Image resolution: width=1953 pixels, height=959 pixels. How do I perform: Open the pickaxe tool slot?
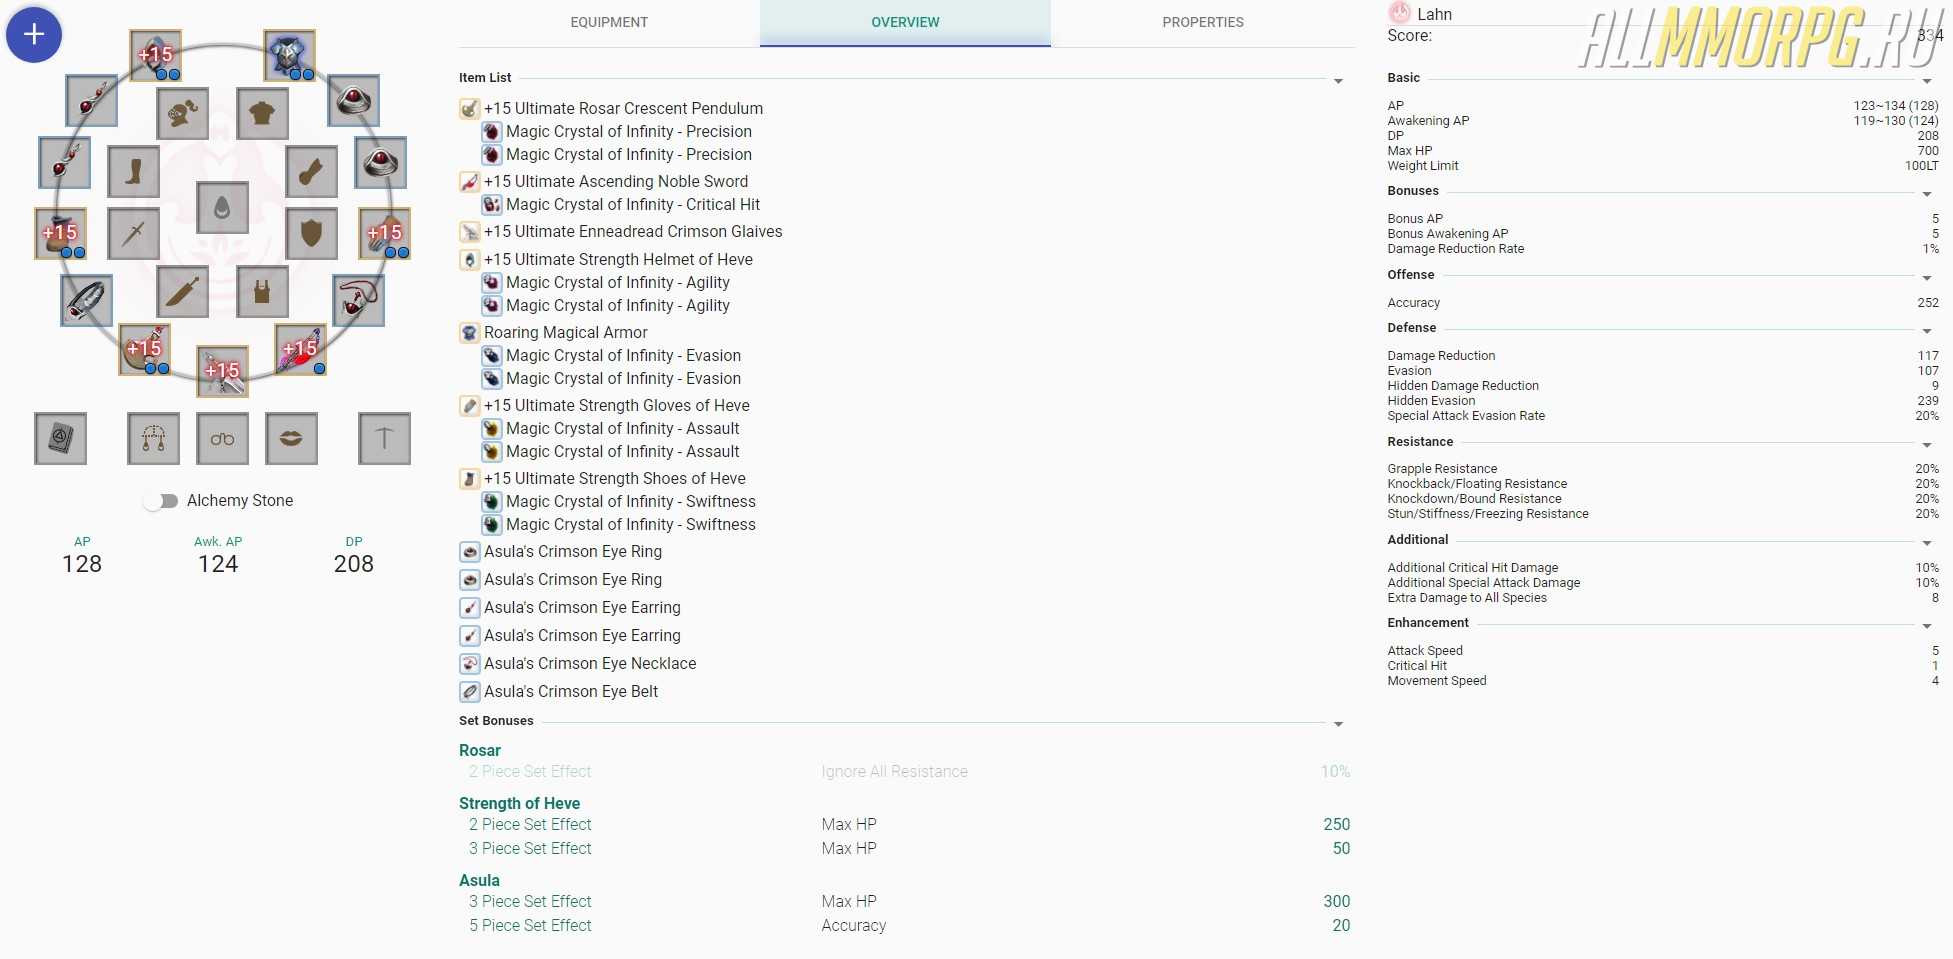[385, 438]
